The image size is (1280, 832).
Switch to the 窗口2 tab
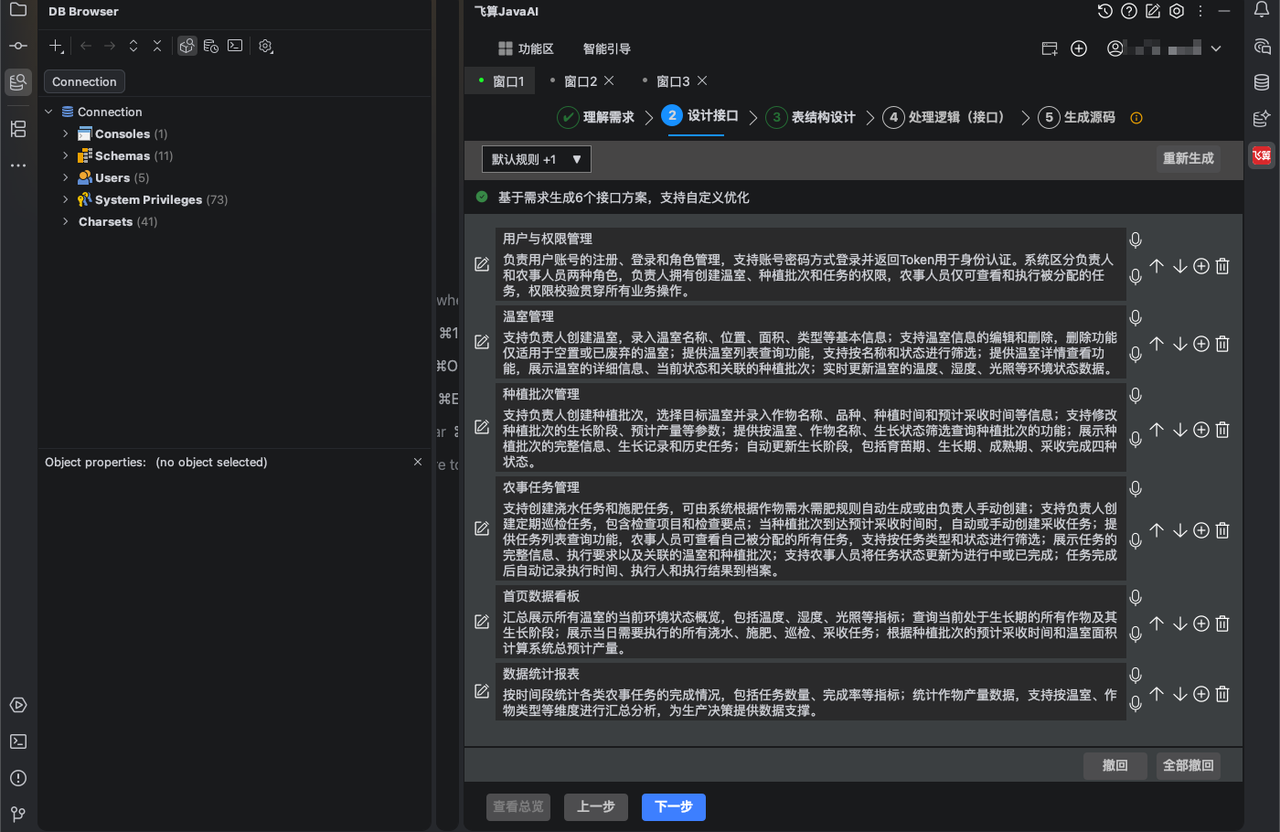click(x=580, y=81)
